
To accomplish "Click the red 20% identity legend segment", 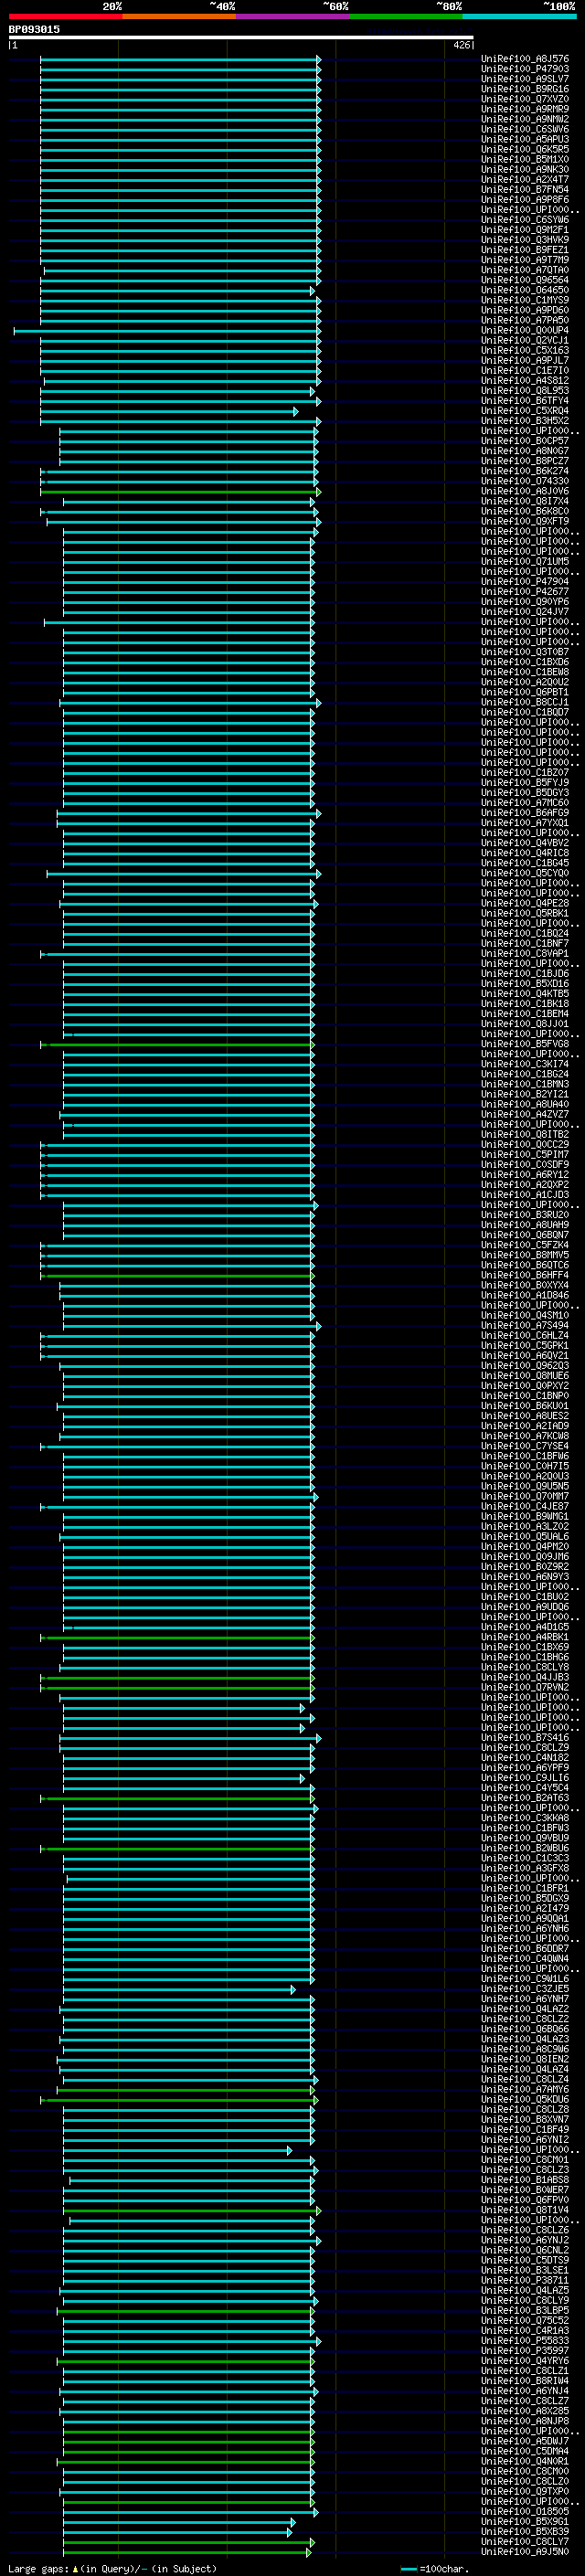I will coord(65,16).
